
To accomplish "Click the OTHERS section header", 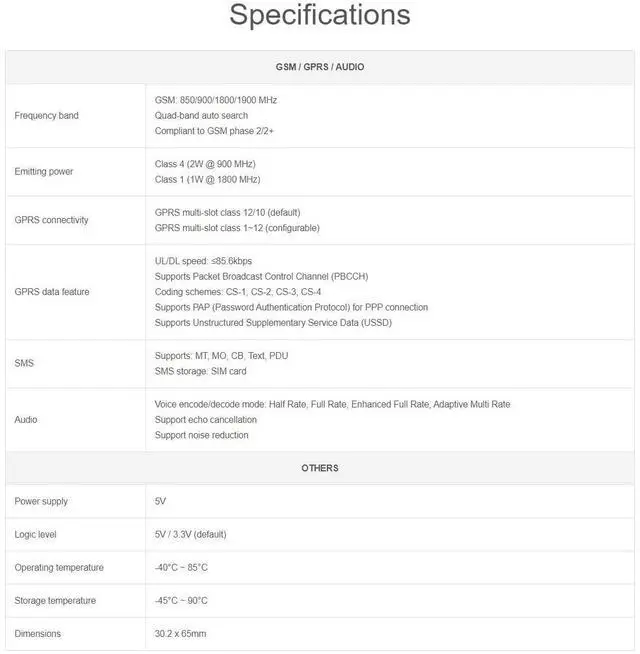I will 320,468.
